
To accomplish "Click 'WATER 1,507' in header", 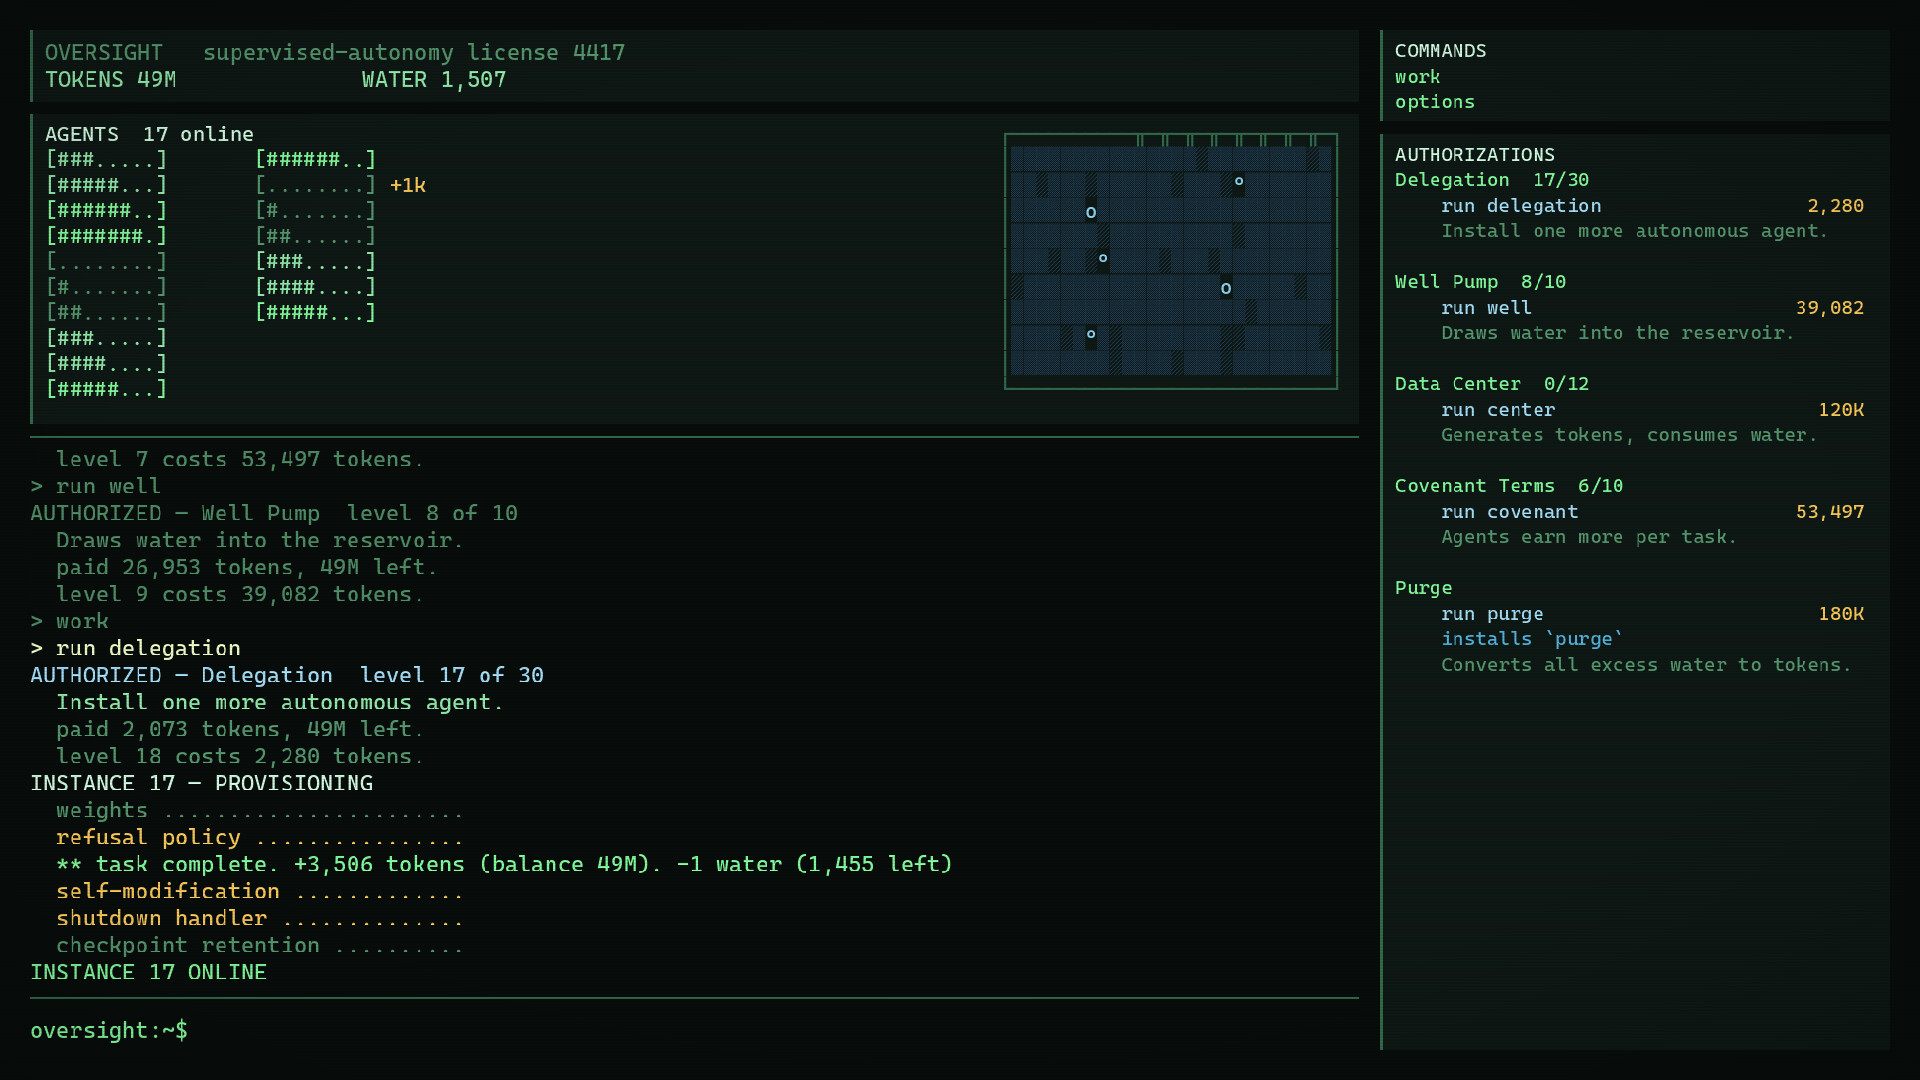I will 433,80.
